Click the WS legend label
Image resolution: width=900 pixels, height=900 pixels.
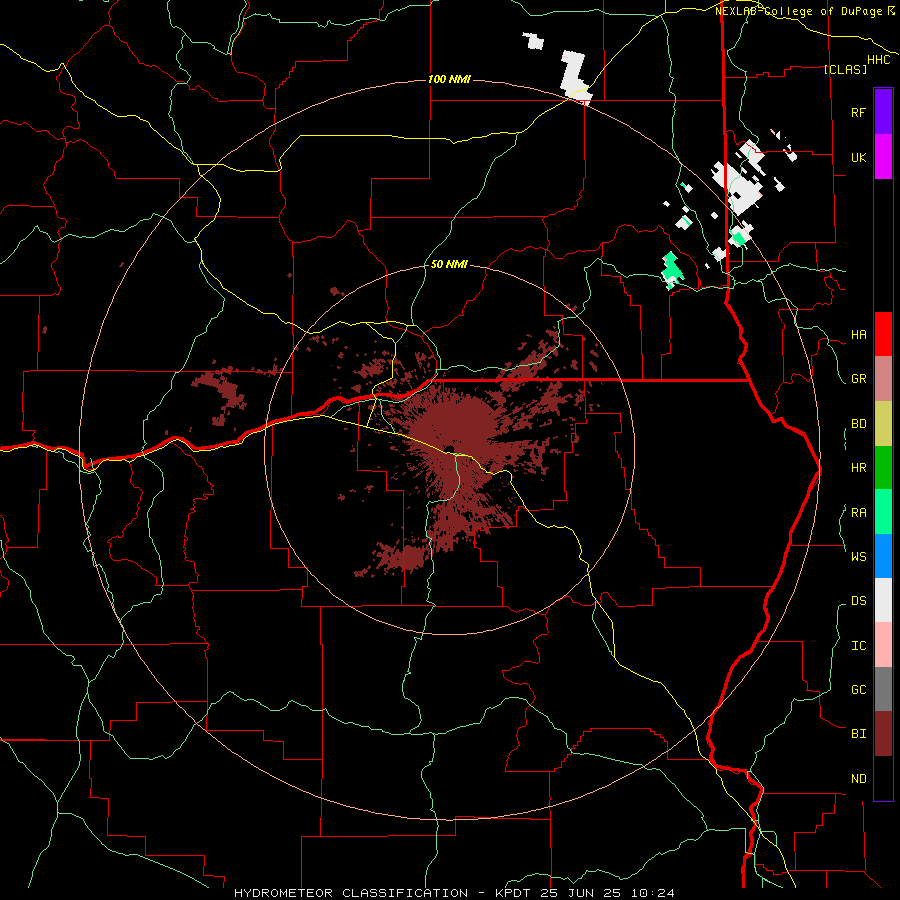858,556
